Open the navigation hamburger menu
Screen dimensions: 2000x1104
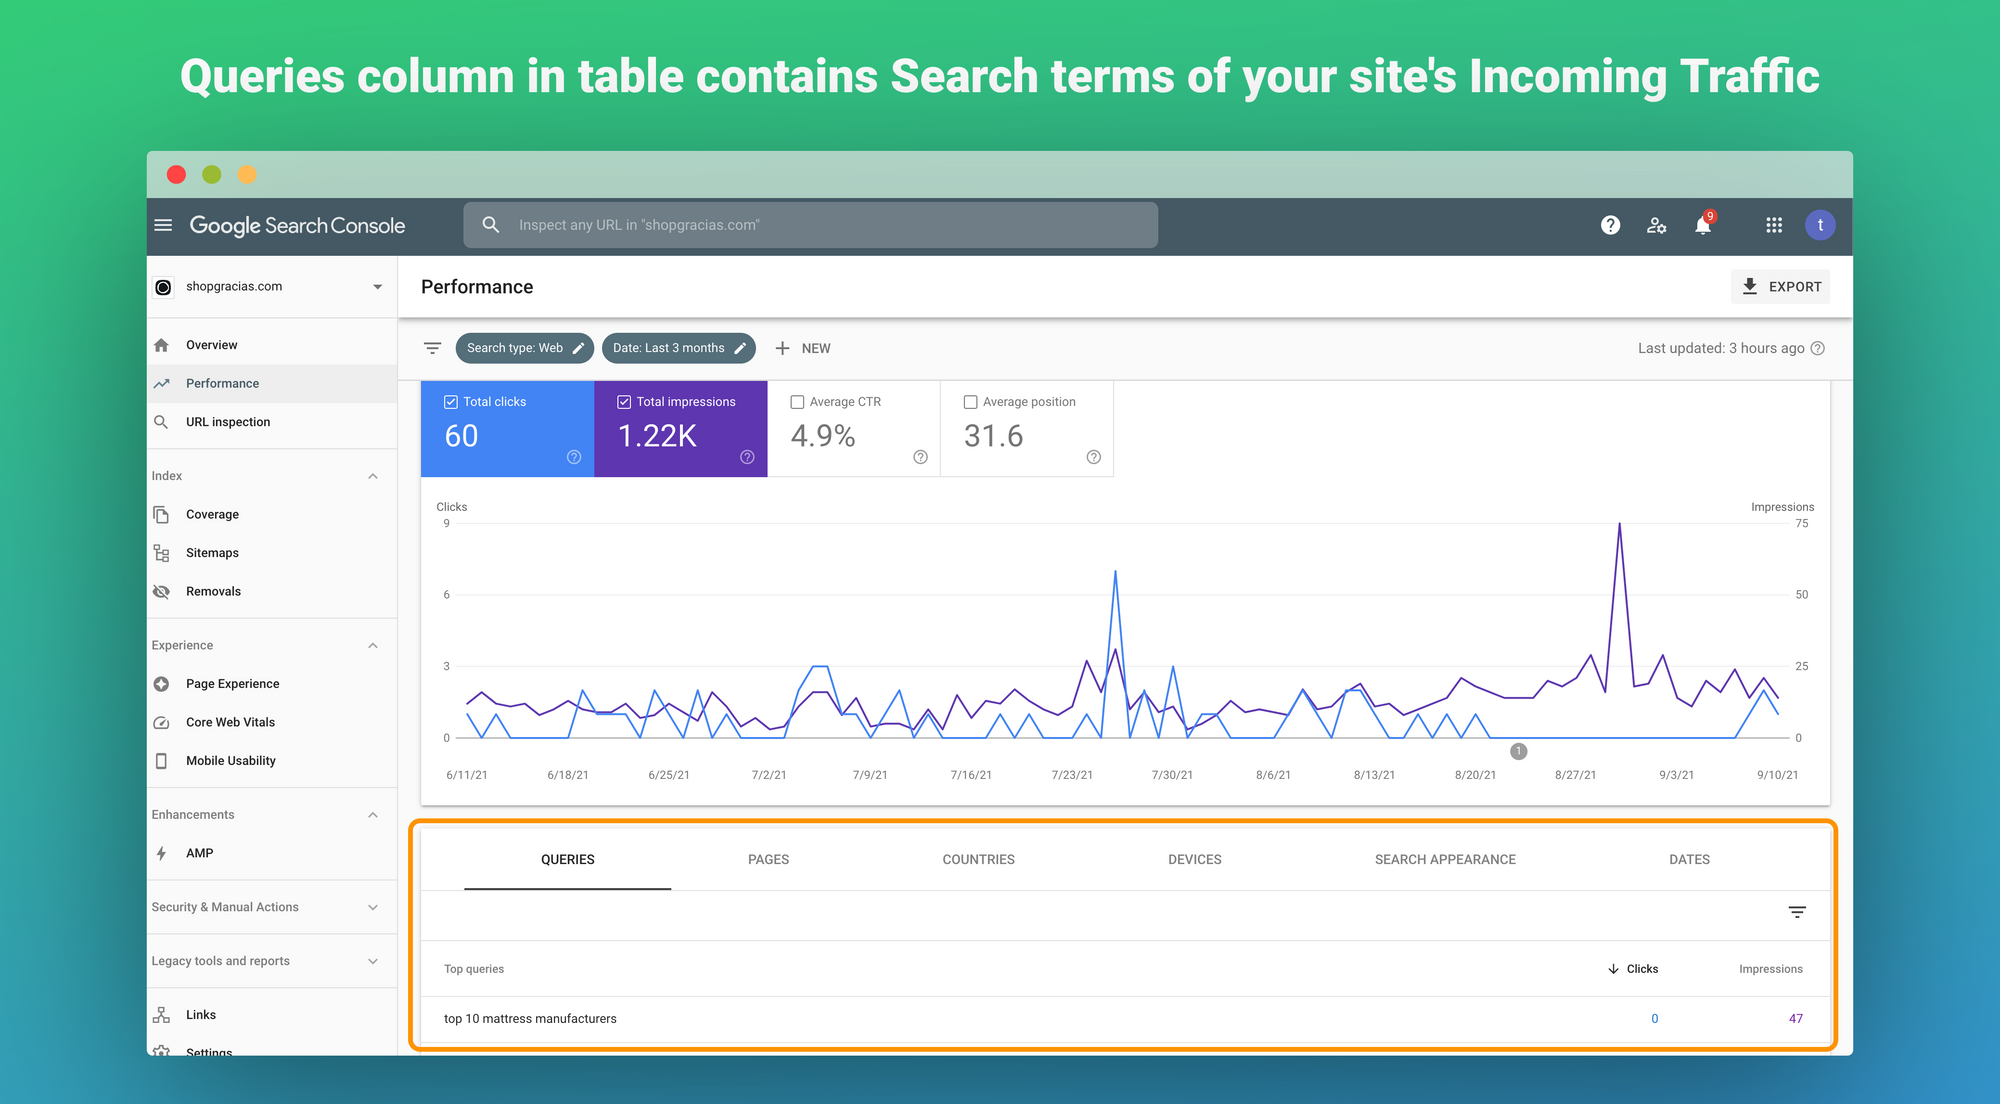click(x=163, y=225)
